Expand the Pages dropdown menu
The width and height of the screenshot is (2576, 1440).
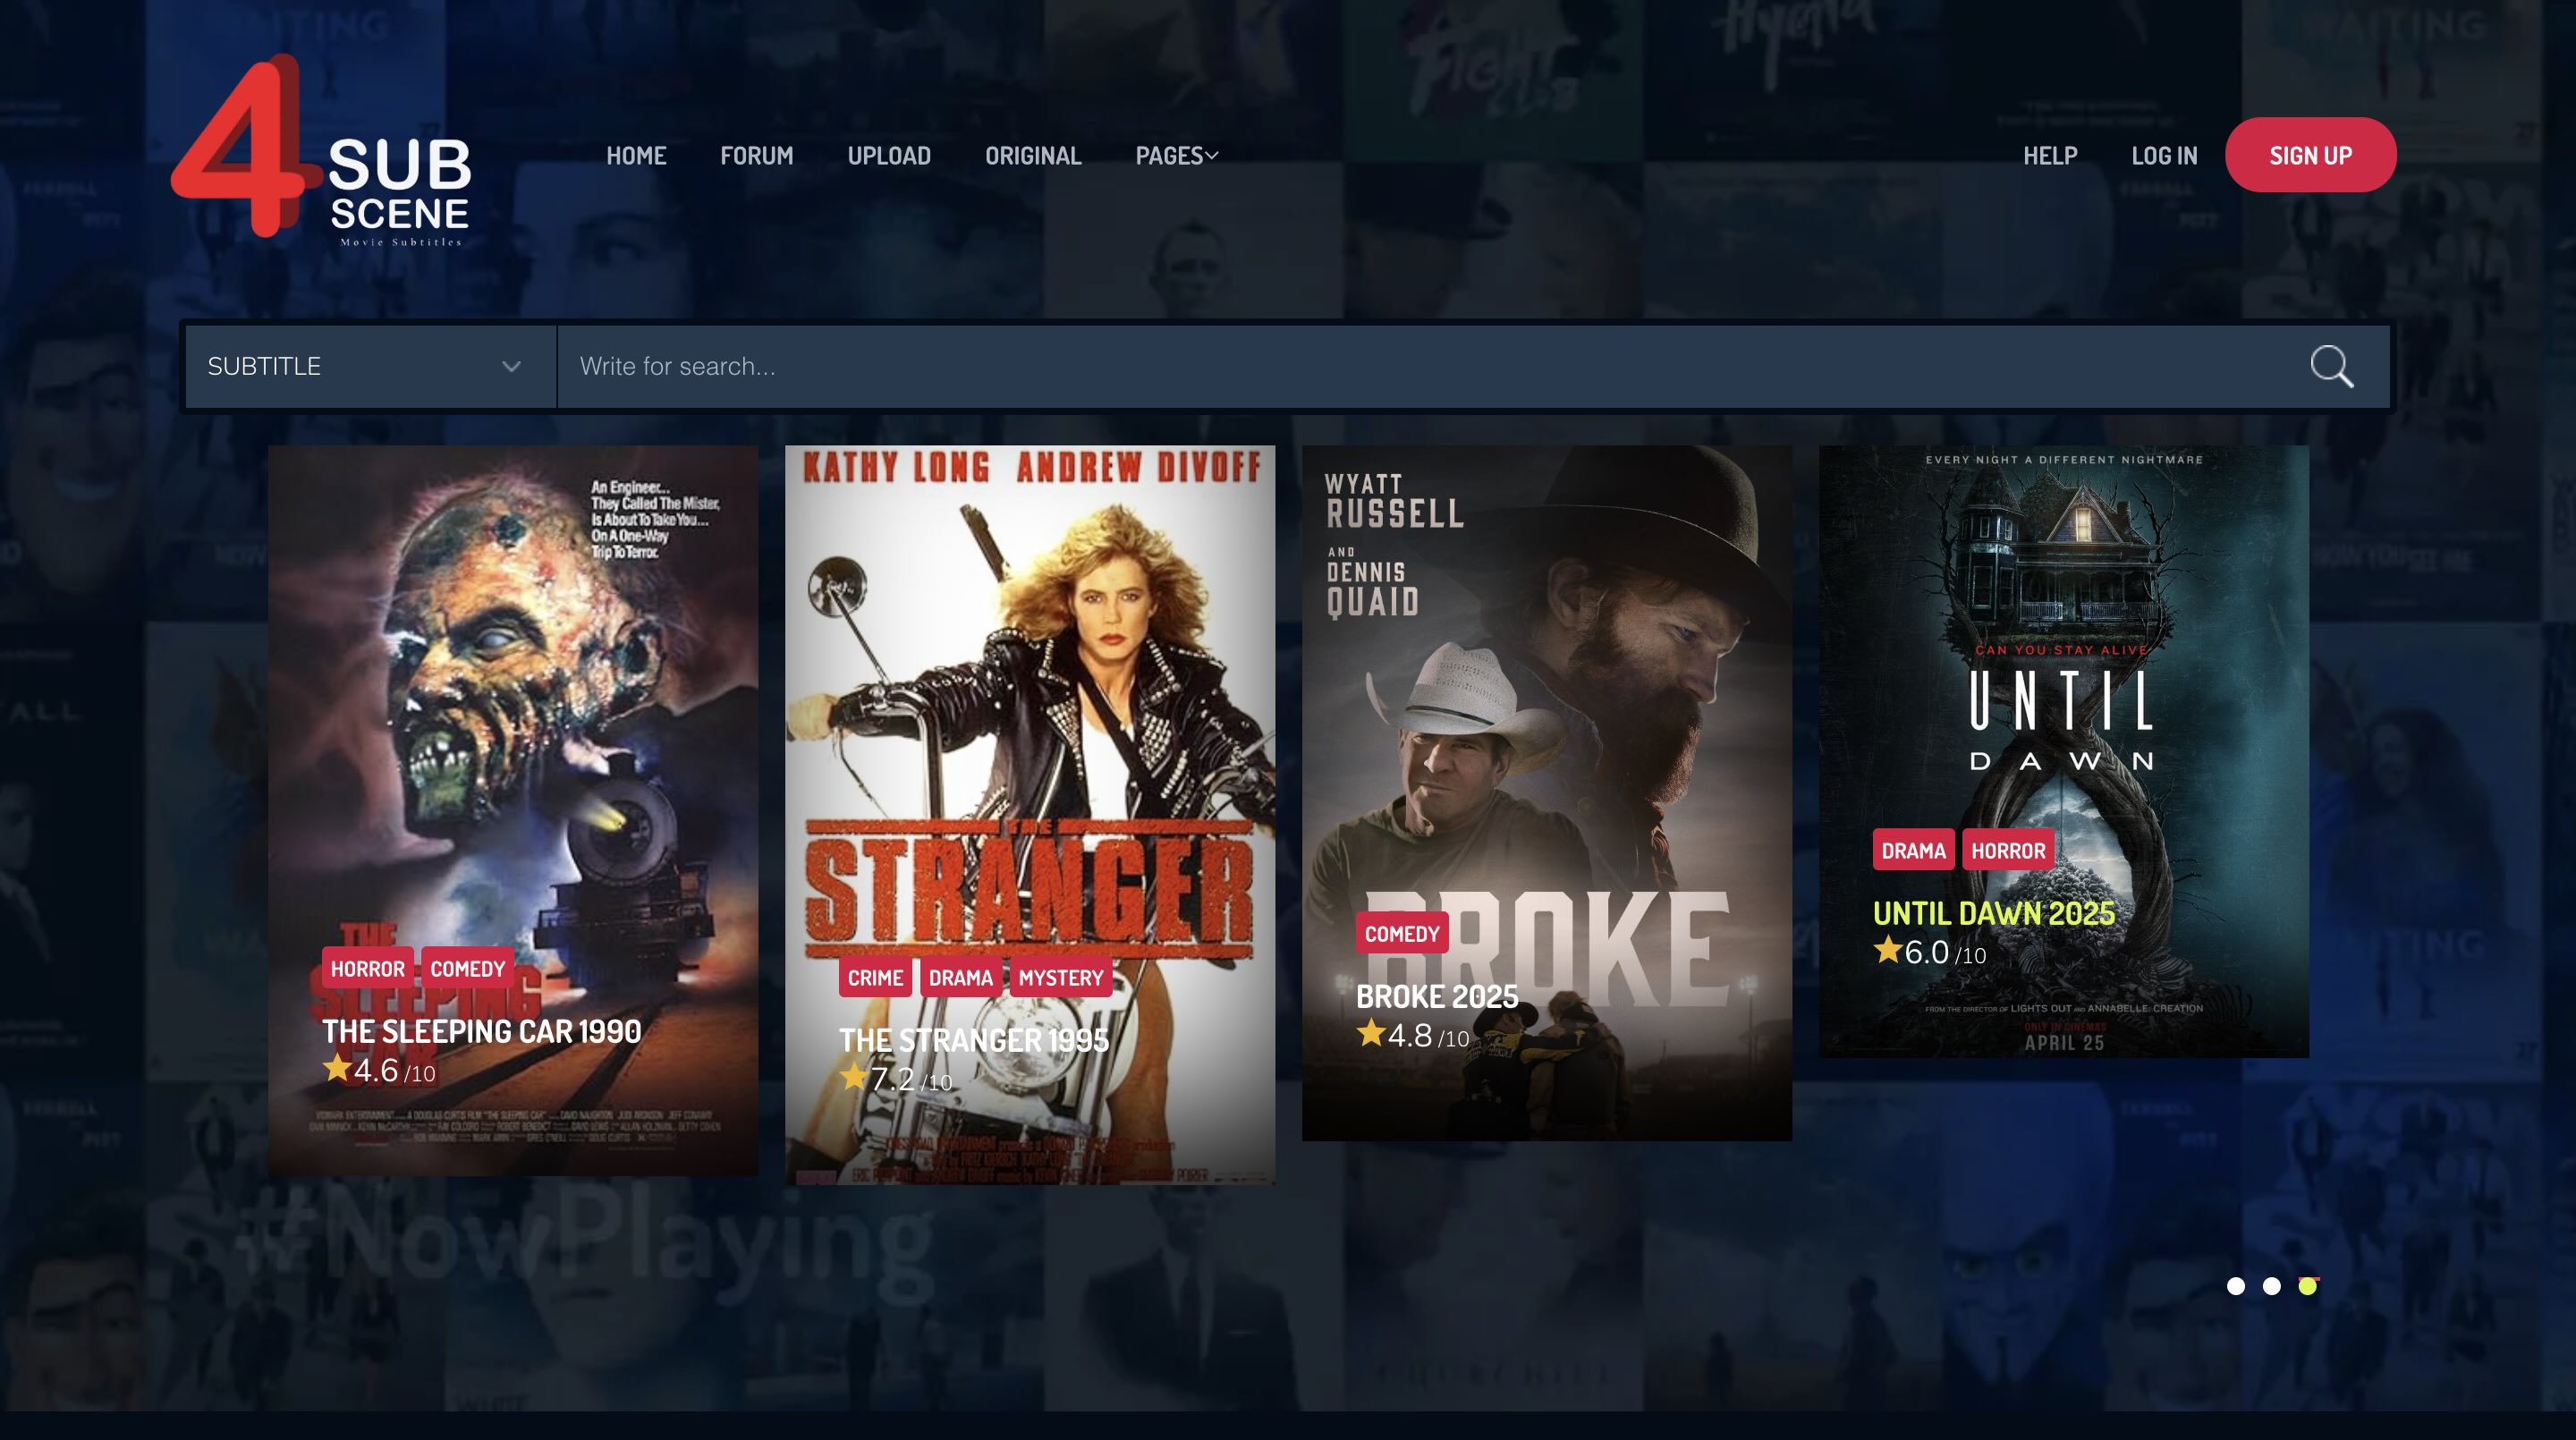[1176, 156]
